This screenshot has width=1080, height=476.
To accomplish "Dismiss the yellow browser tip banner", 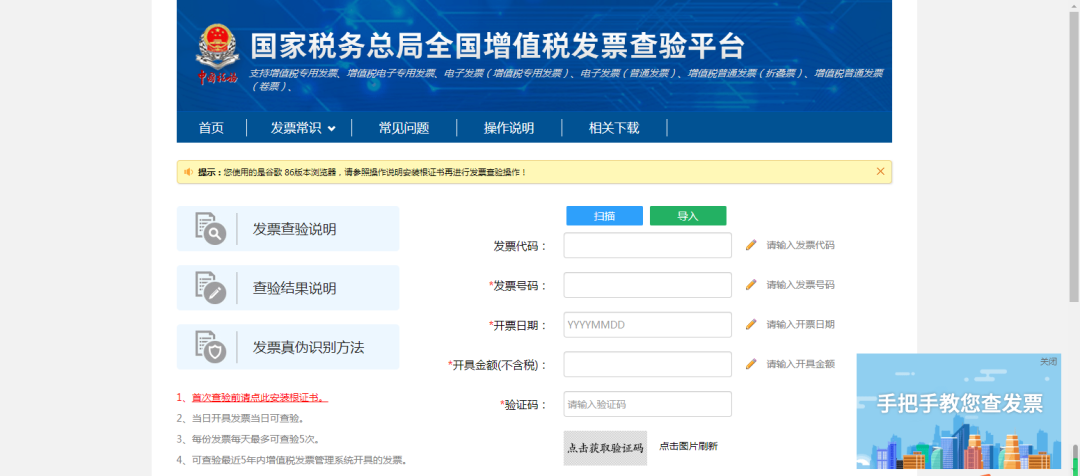I will pos(880,172).
